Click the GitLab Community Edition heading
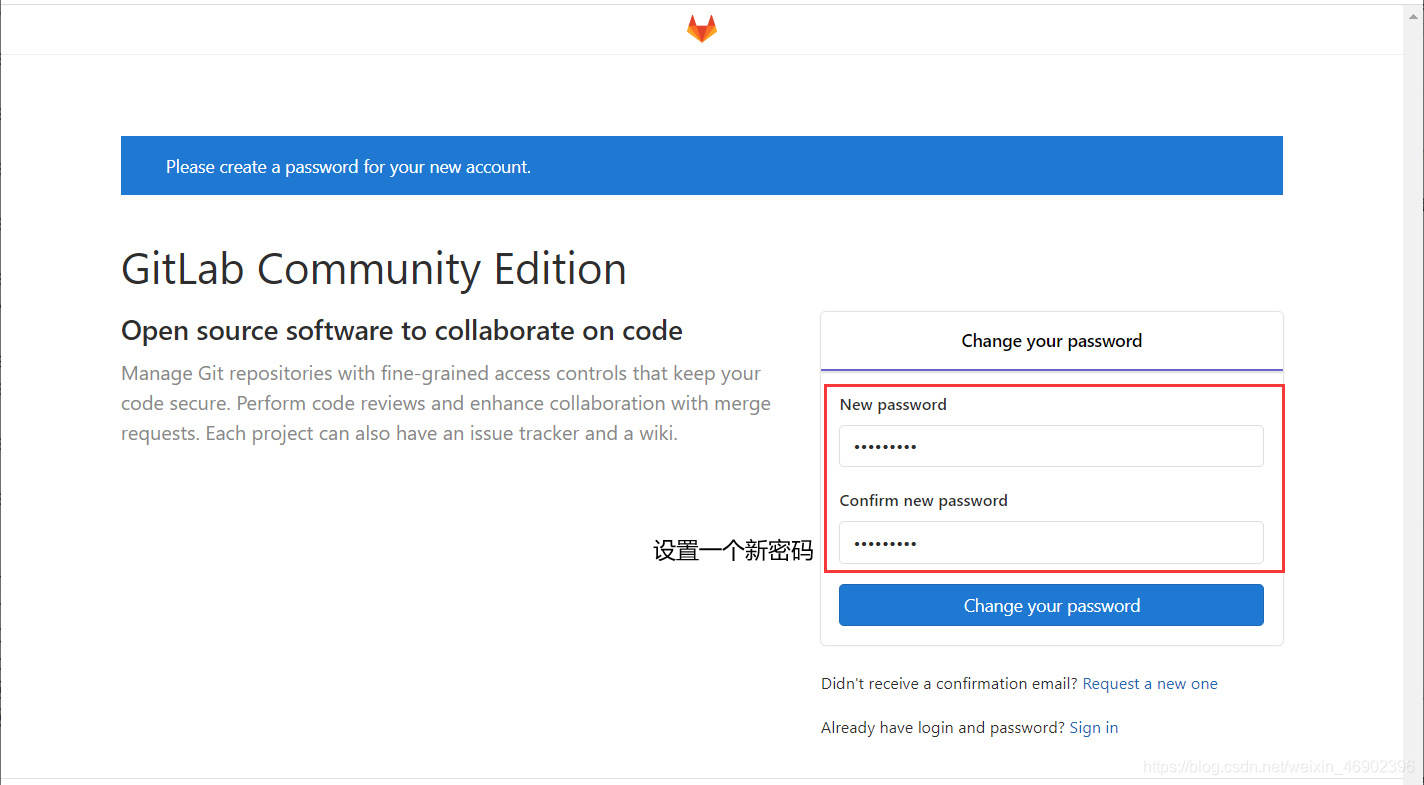This screenshot has width=1424, height=785. pyautogui.click(x=374, y=269)
